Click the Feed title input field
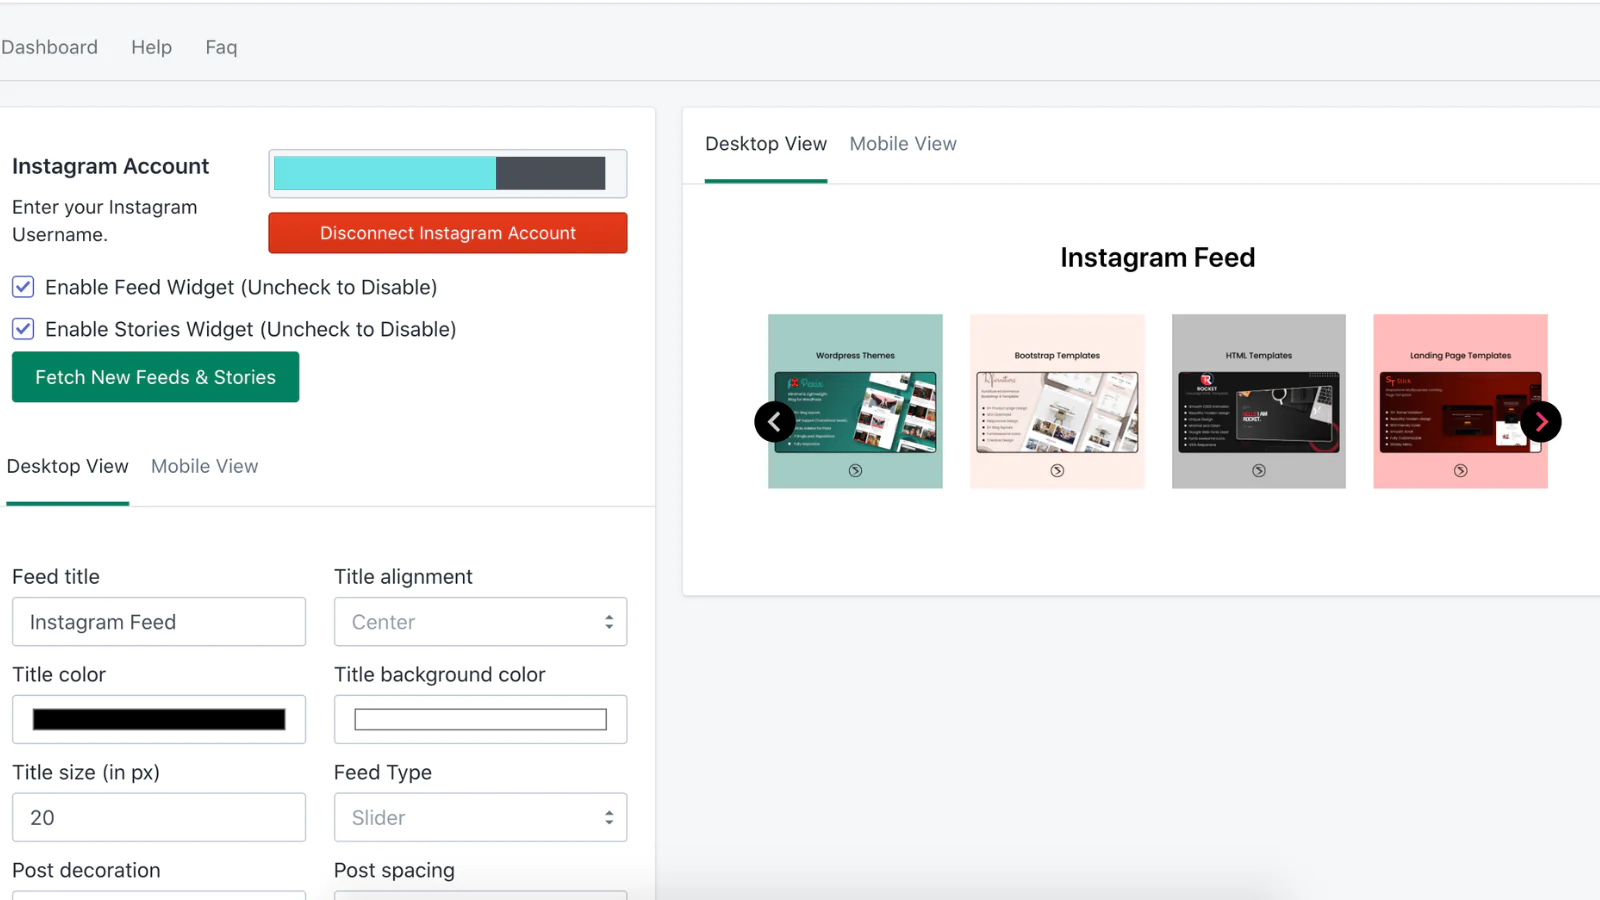 [x=159, y=622]
